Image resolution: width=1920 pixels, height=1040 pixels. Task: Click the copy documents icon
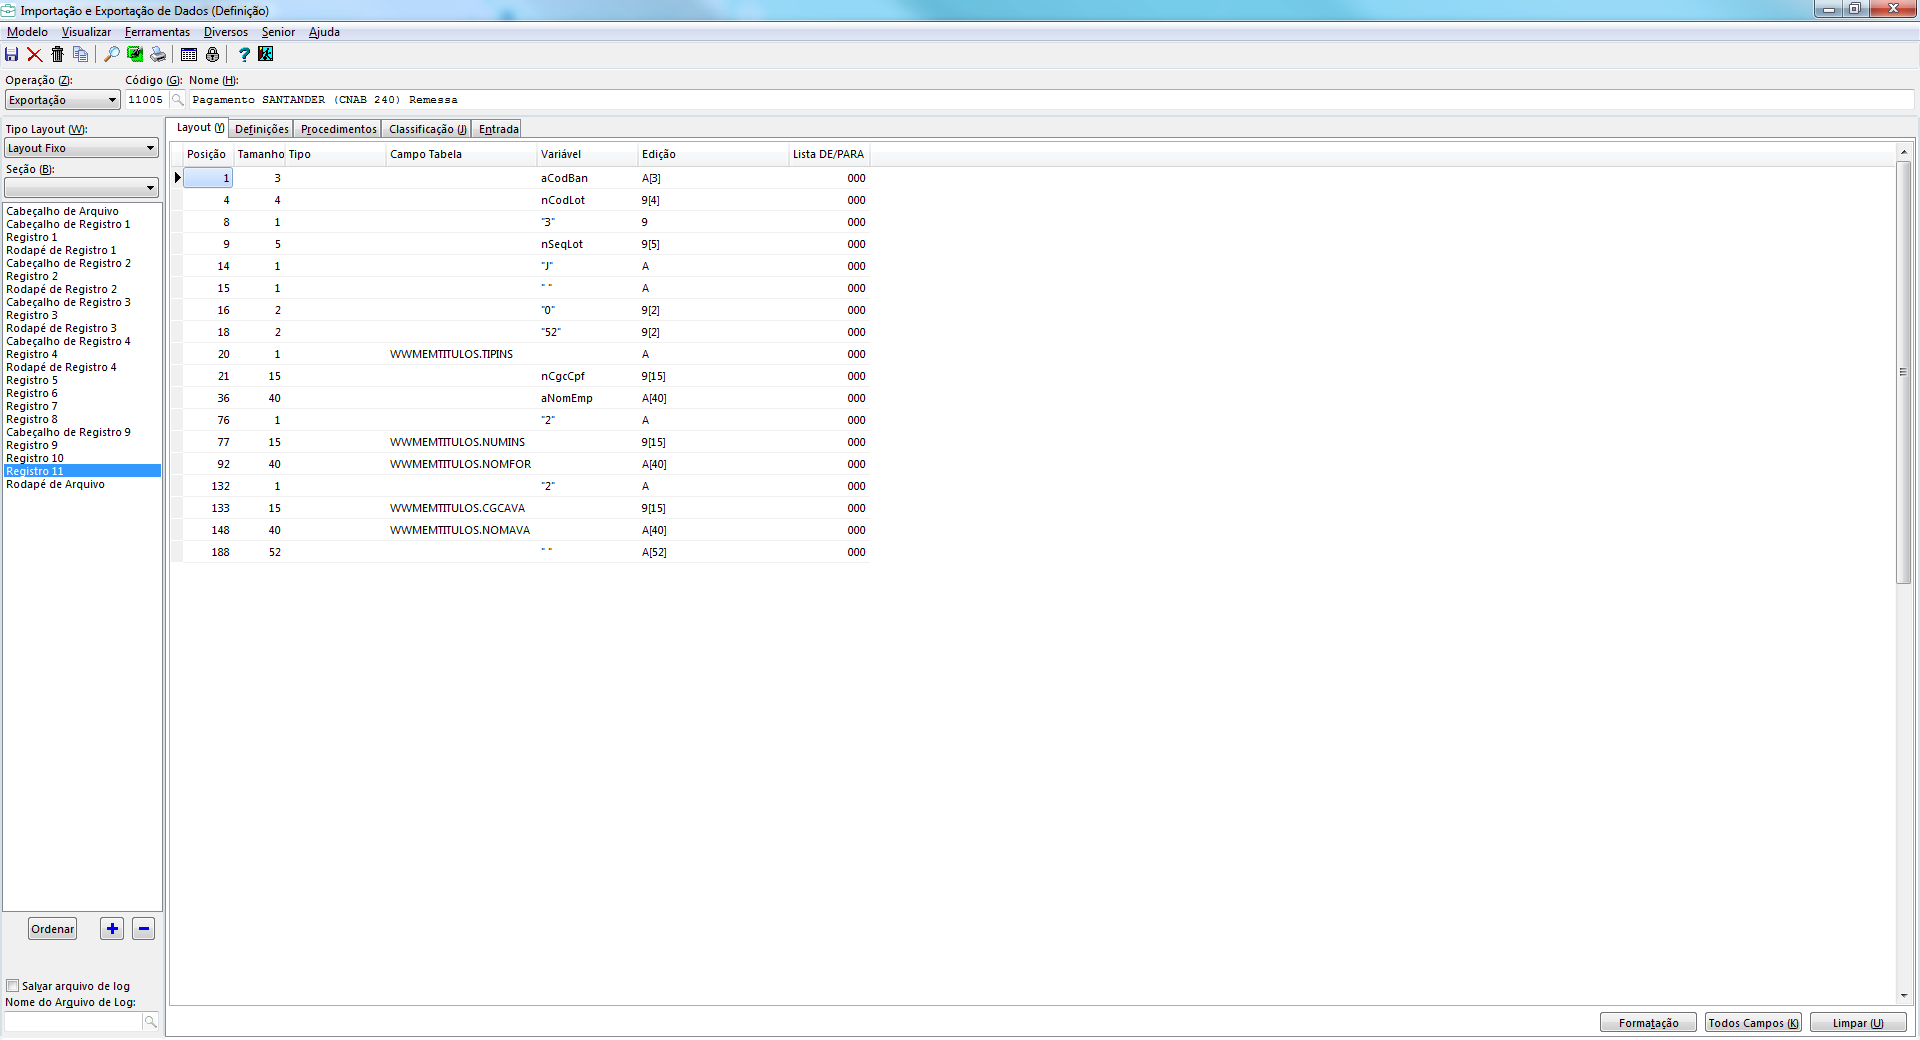tap(80, 55)
